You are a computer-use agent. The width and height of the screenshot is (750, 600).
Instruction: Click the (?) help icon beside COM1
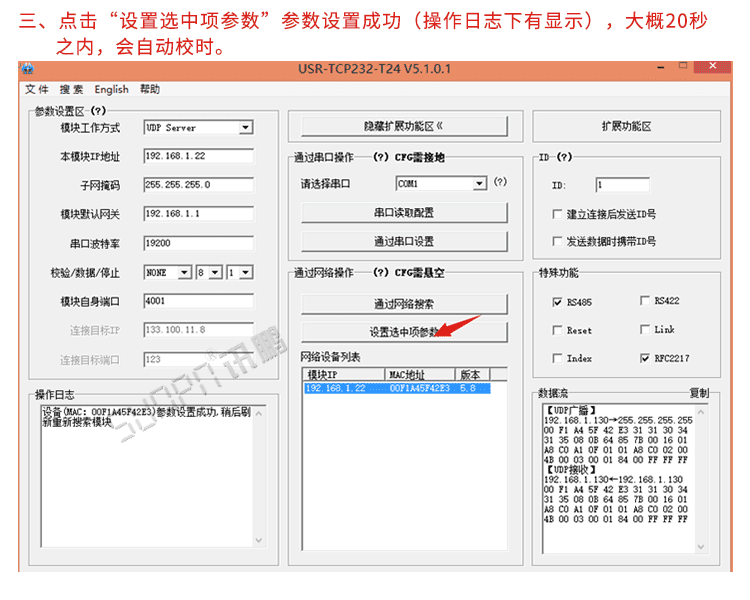[500, 183]
